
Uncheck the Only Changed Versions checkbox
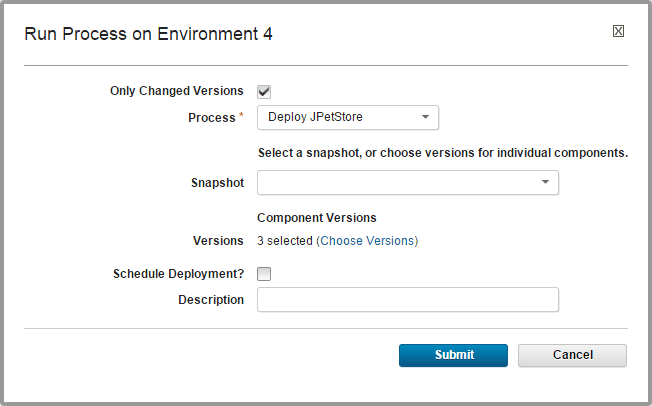(264, 92)
